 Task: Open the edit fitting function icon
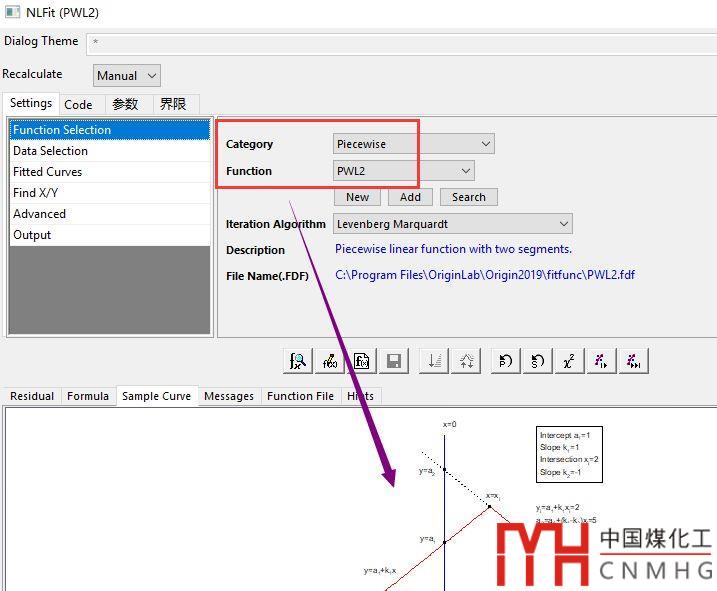(330, 361)
